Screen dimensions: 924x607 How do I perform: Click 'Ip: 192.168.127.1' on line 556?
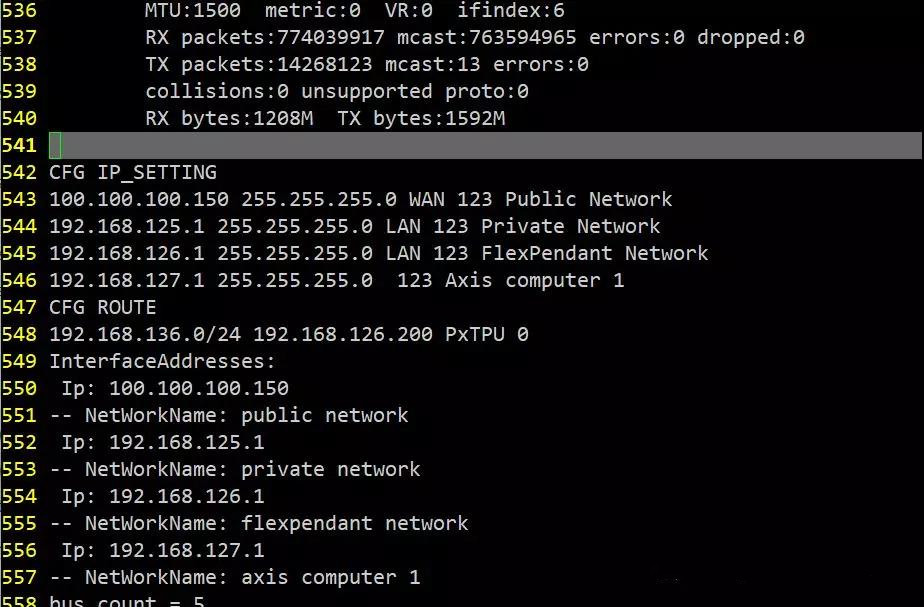(163, 550)
